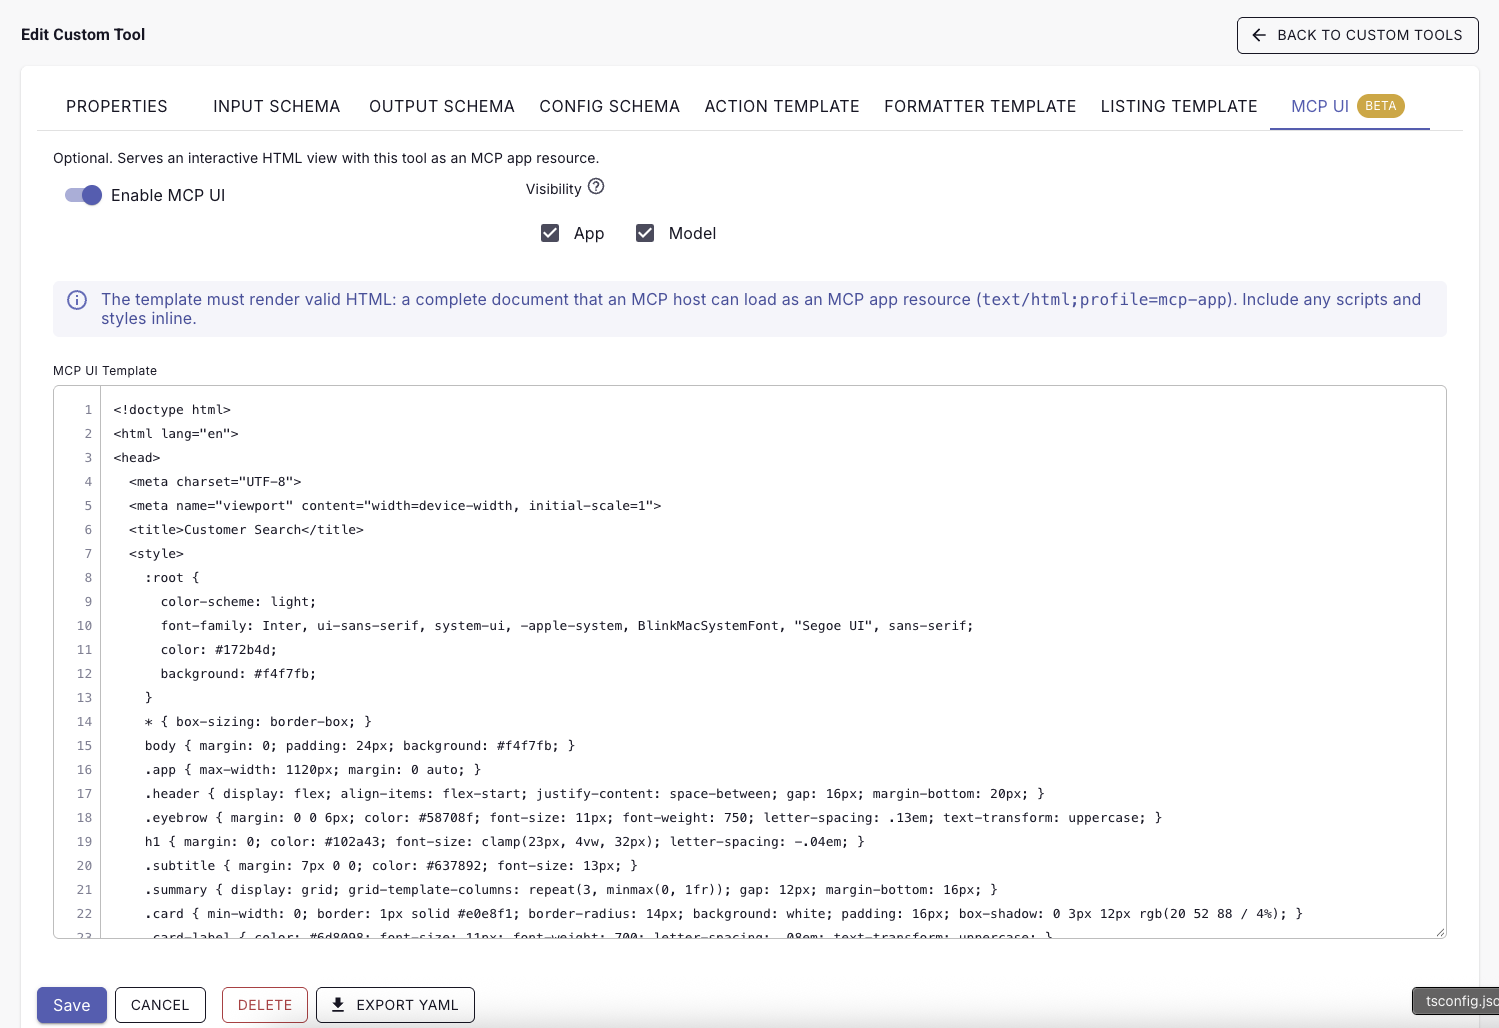This screenshot has width=1499, height=1028.
Task: Save the custom tool
Action: 72,1005
